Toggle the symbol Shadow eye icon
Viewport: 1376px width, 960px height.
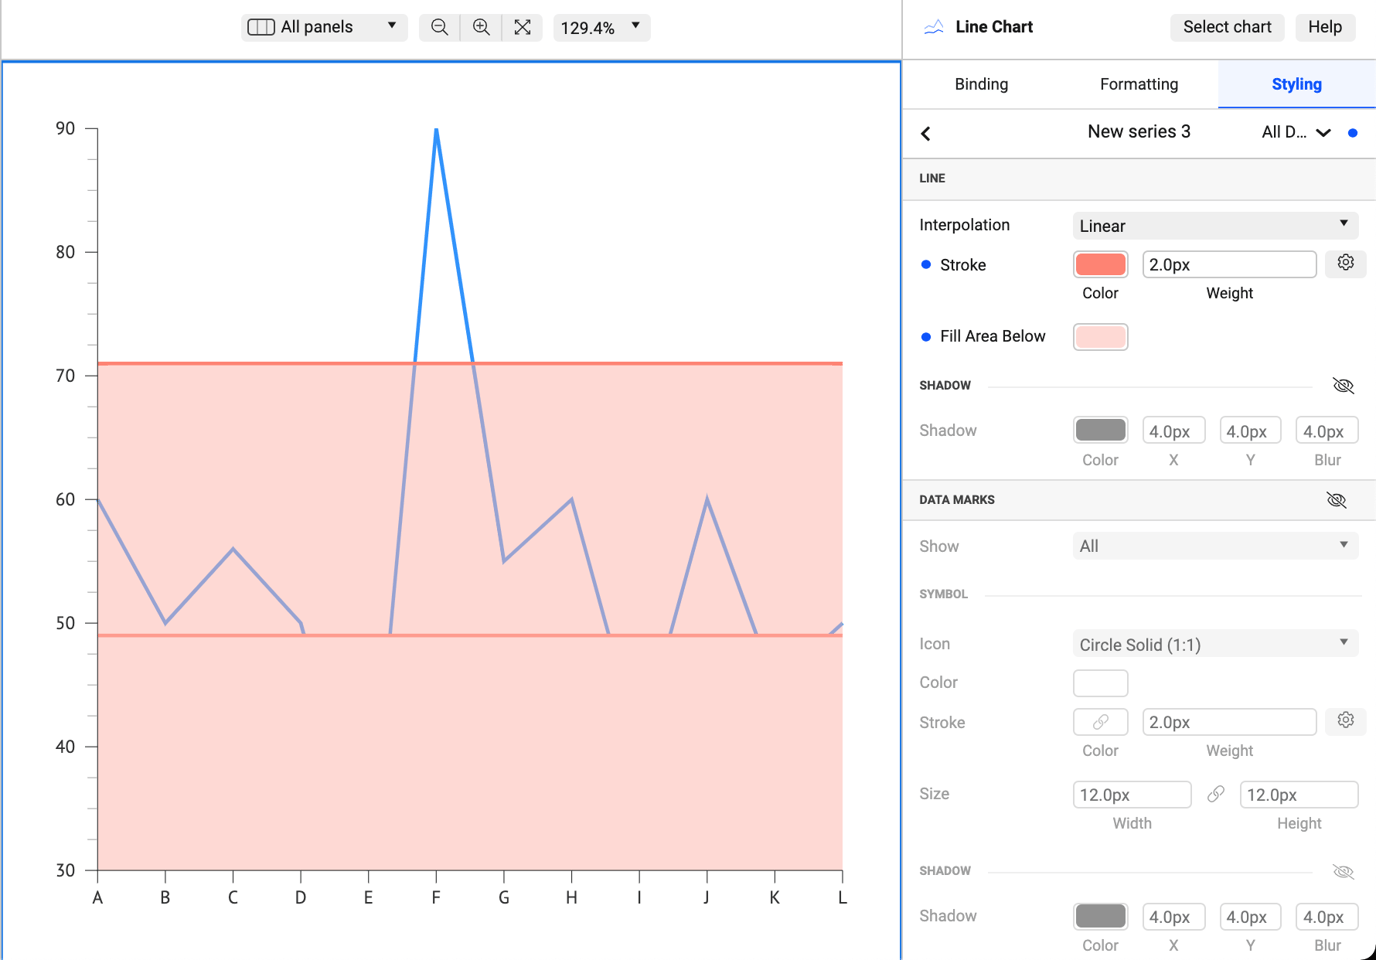pos(1343,871)
